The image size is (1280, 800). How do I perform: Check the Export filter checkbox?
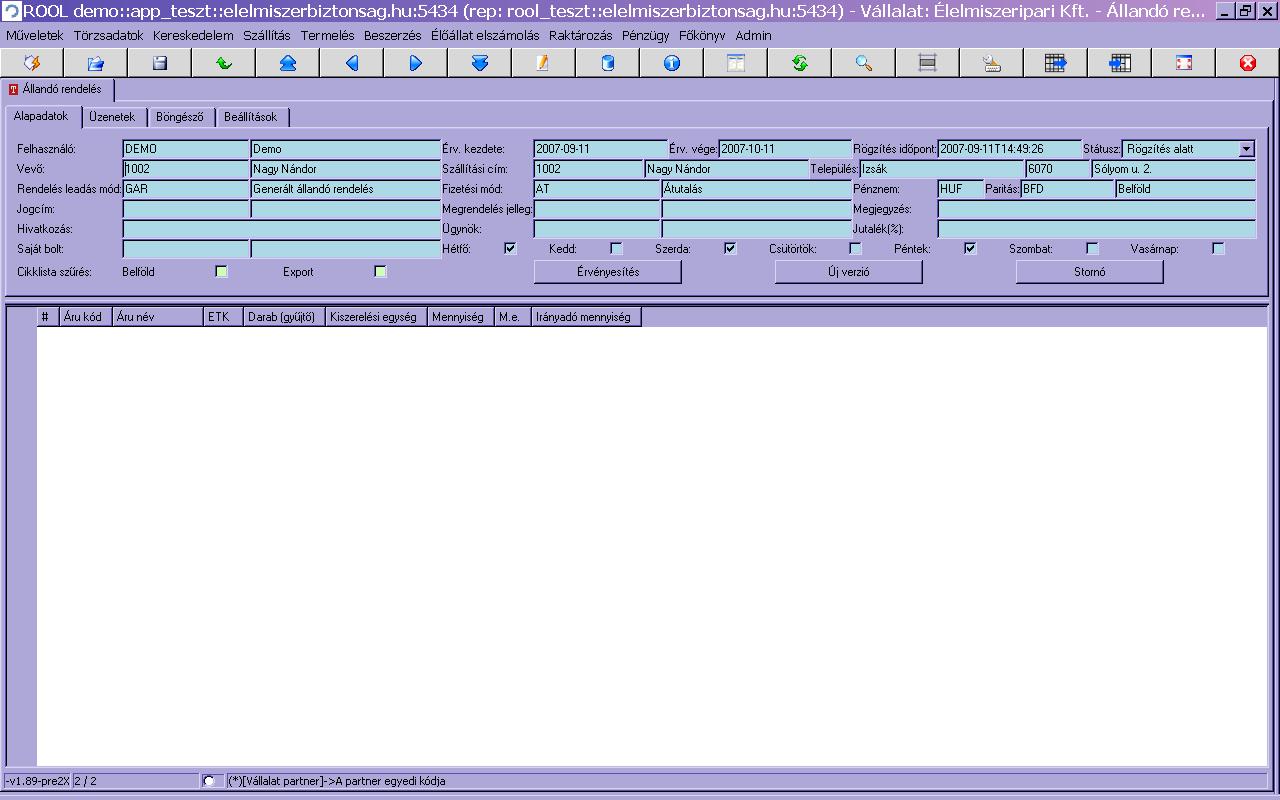(380, 271)
